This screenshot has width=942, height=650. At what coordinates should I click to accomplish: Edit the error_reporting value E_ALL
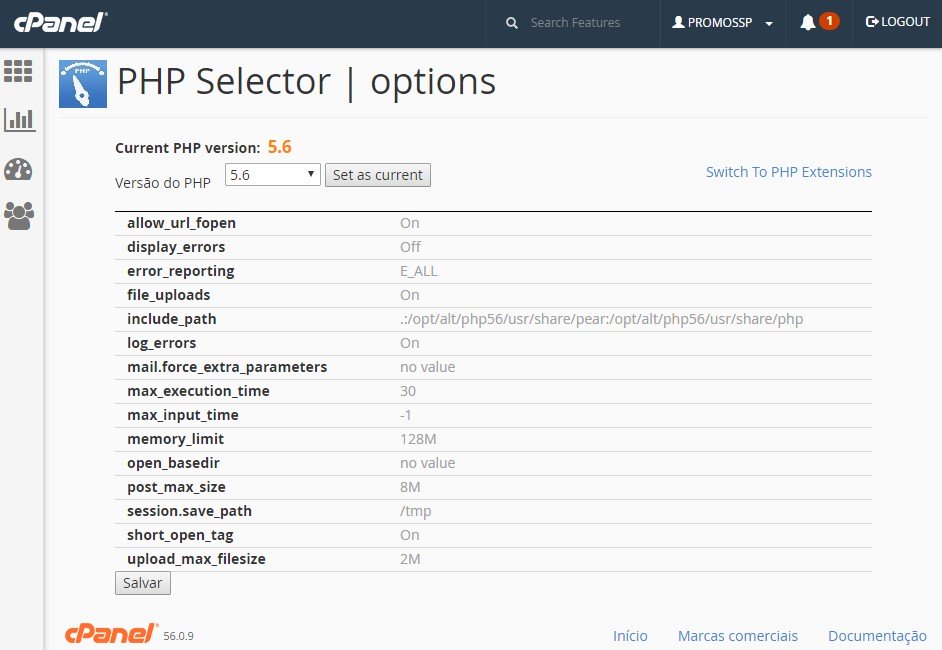(x=419, y=271)
